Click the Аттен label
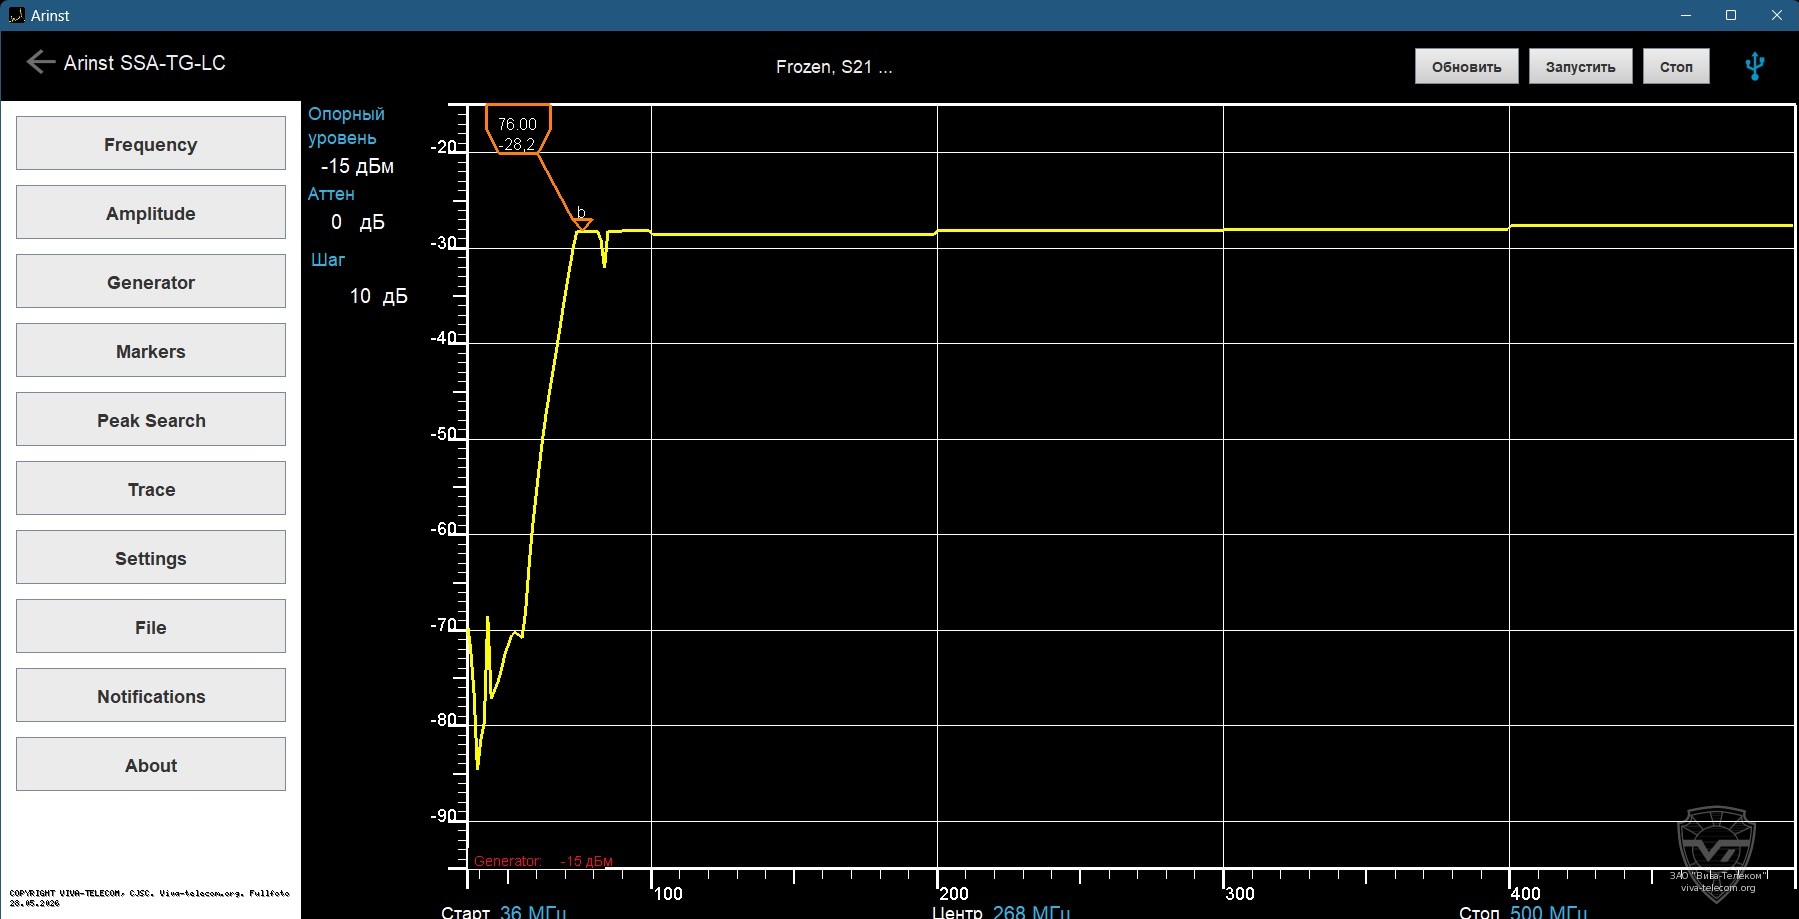The image size is (1799, 919). click(x=331, y=194)
